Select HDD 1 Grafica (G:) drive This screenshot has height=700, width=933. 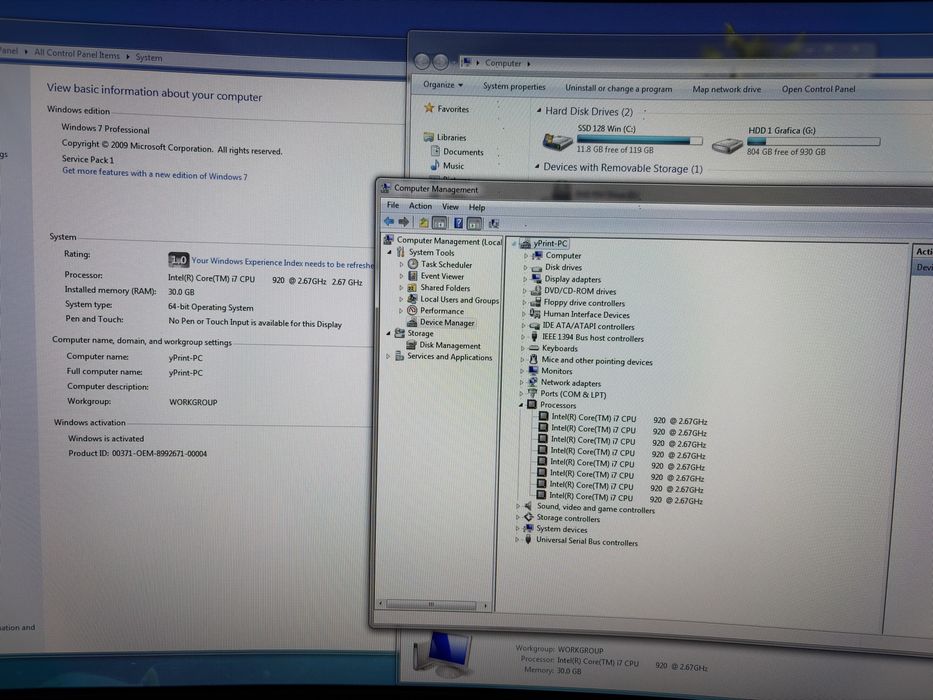(796, 140)
